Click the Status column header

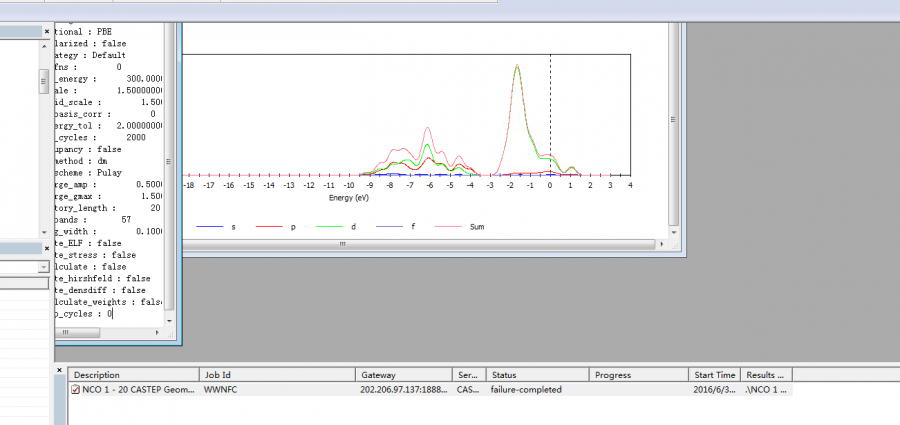537,375
